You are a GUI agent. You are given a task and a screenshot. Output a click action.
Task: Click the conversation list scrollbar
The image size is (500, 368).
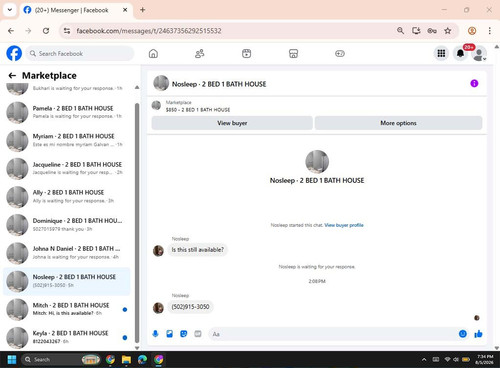[137, 223]
